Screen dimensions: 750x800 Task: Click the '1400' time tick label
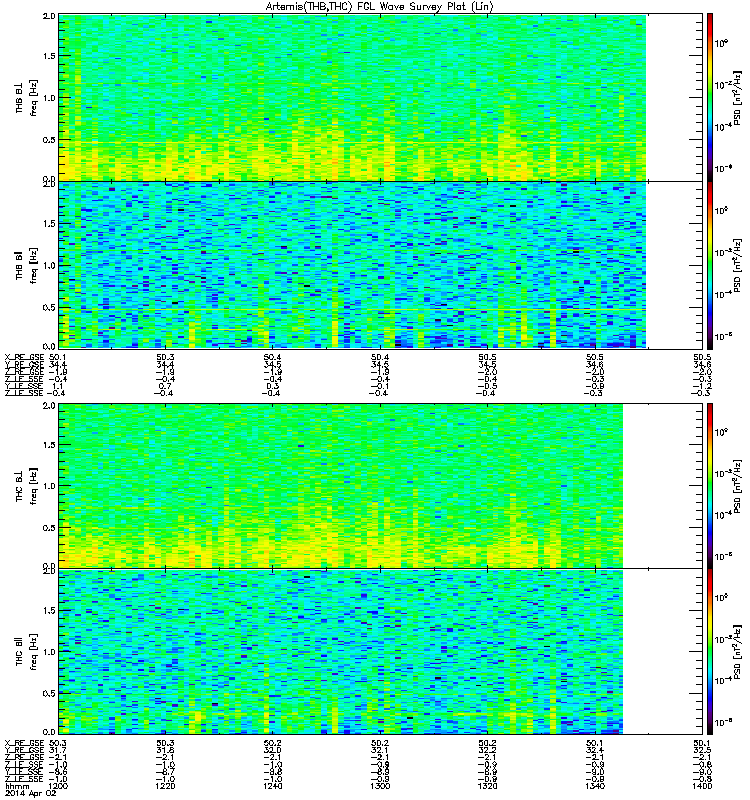click(x=702, y=786)
